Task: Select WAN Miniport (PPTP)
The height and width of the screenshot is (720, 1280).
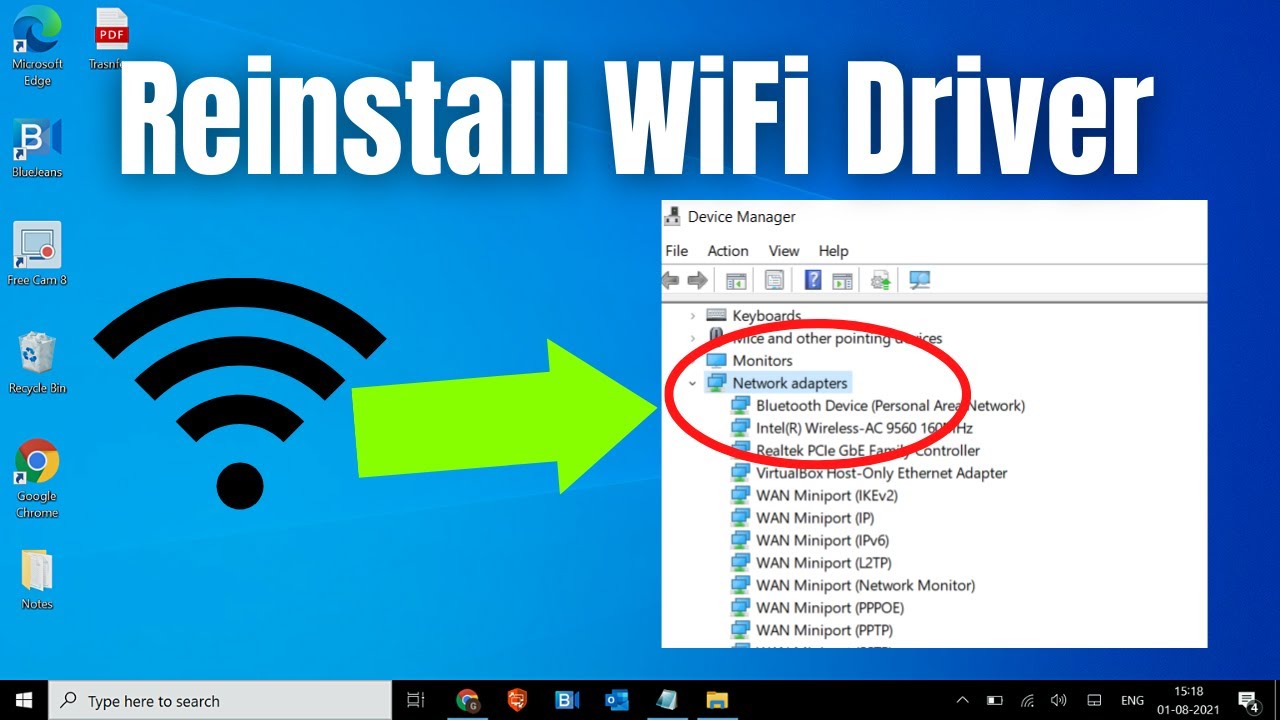Action: click(x=812, y=631)
